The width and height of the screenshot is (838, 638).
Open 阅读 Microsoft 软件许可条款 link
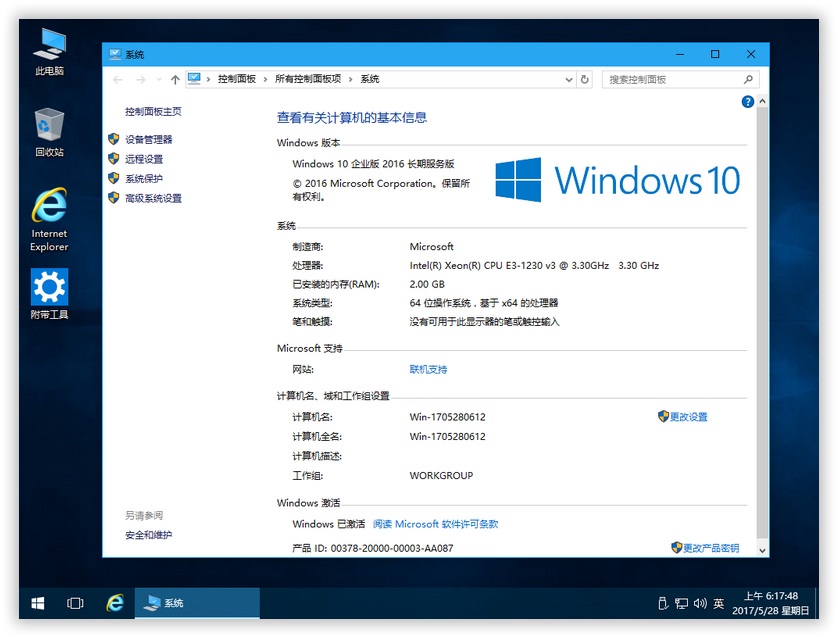click(x=435, y=524)
